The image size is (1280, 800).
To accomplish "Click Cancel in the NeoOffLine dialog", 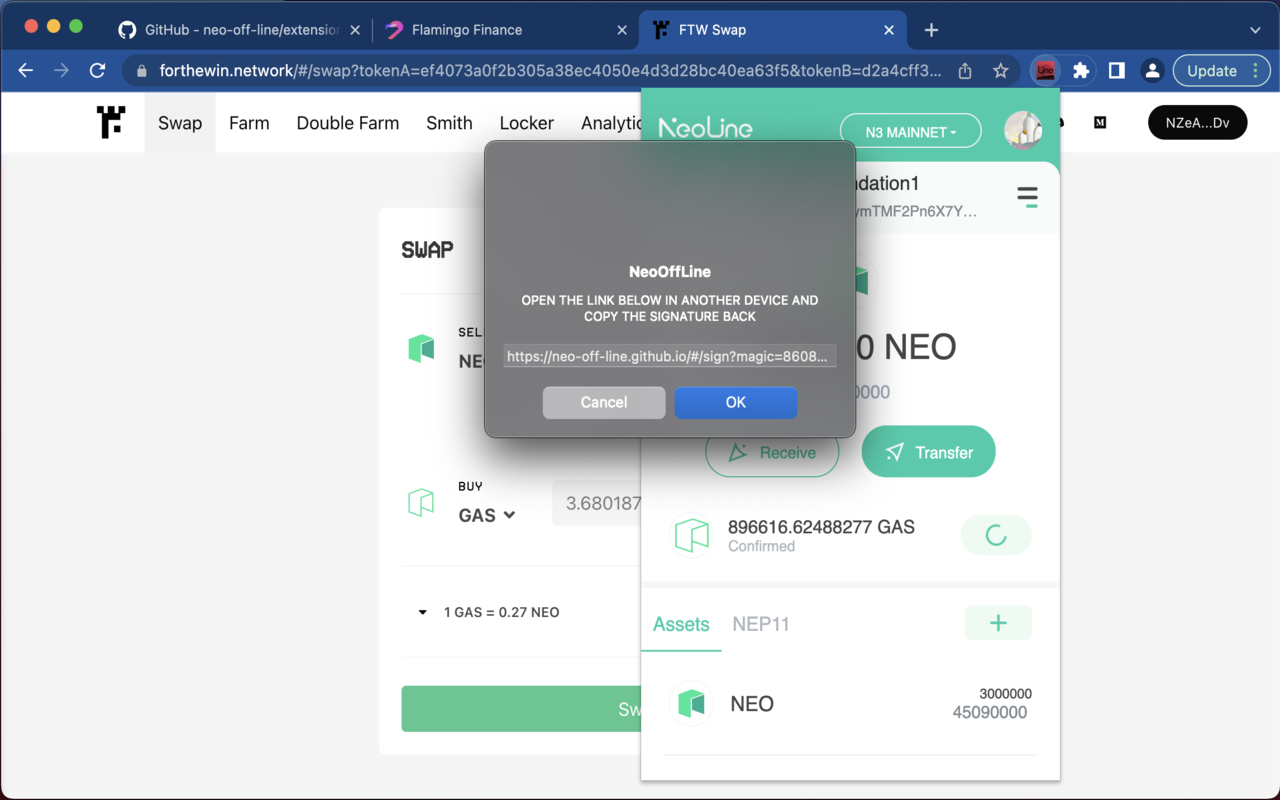I will (604, 402).
